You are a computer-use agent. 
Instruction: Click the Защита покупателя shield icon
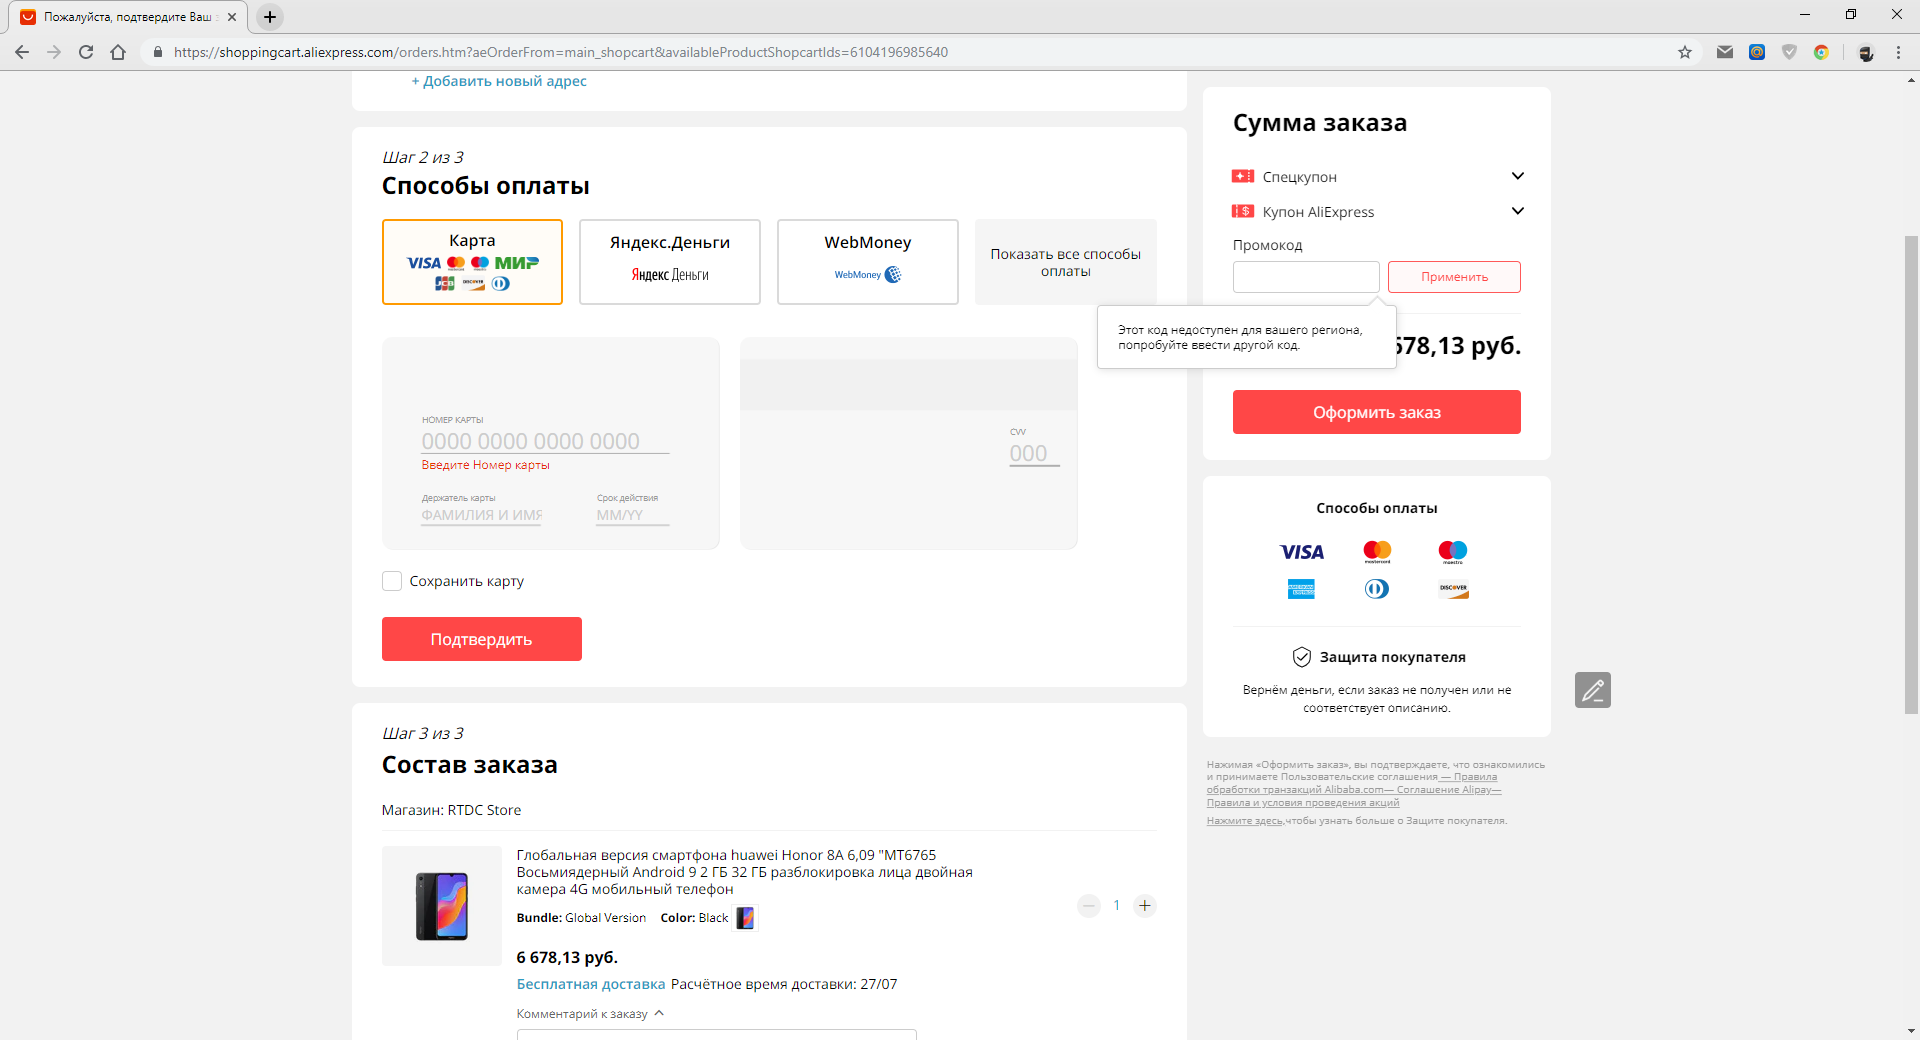pyautogui.click(x=1301, y=657)
